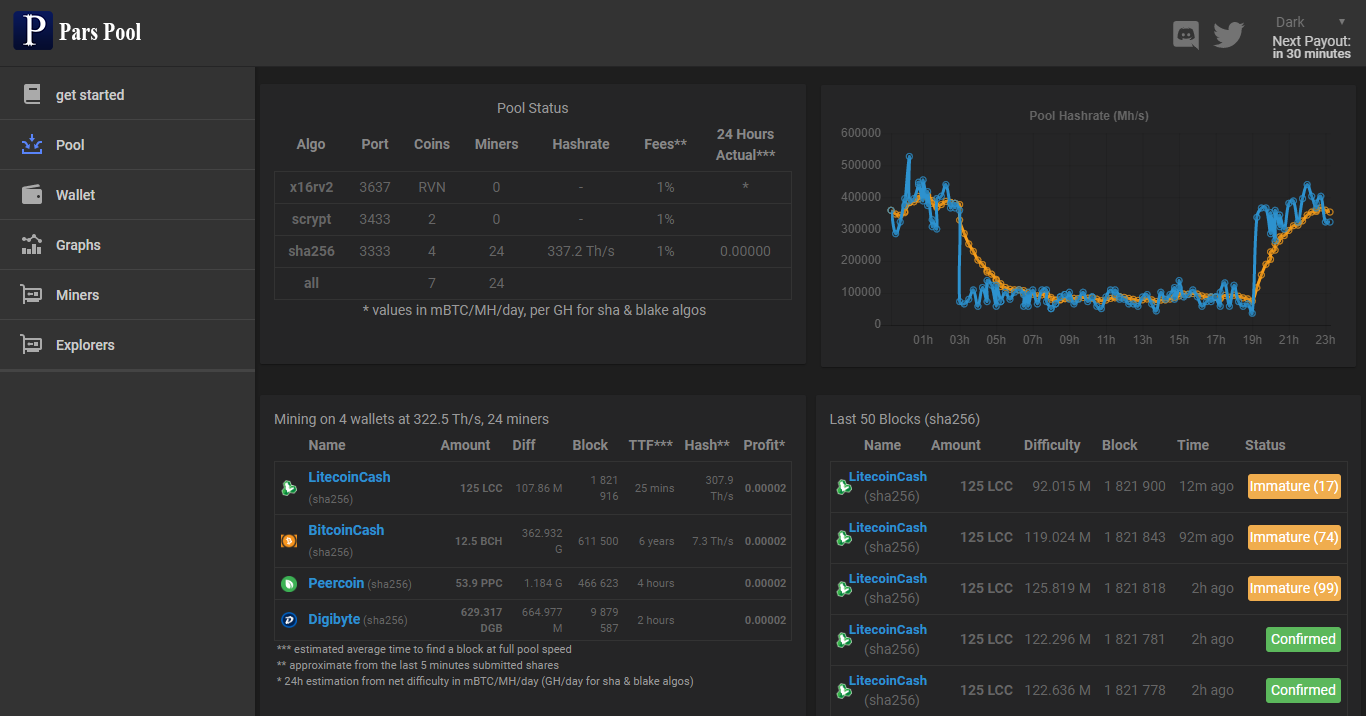Click the Graphs chart icon

click(x=32, y=245)
